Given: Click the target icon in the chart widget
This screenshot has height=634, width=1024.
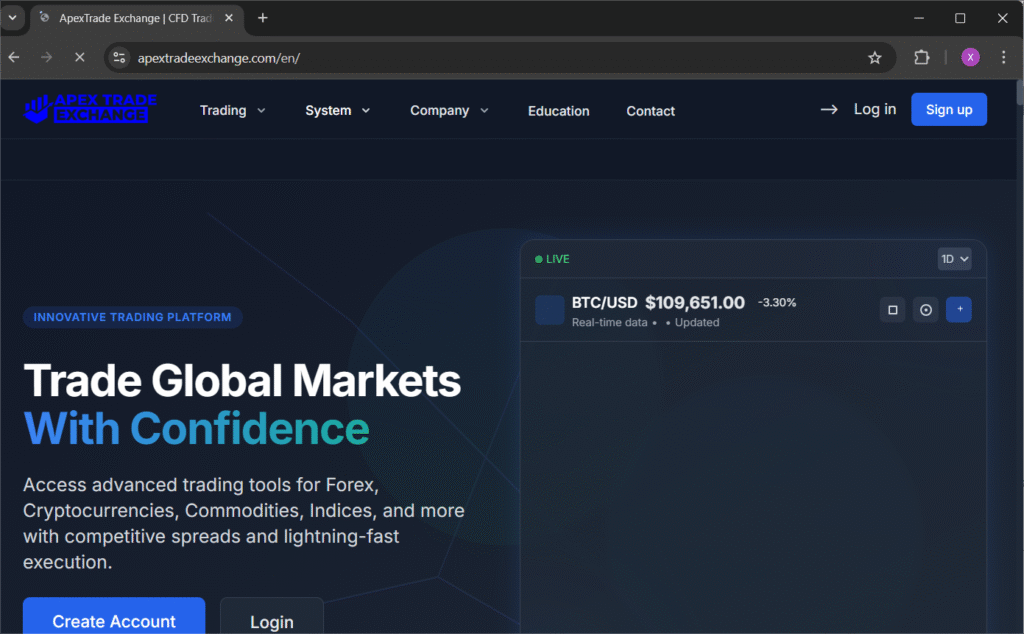Looking at the screenshot, I should pyautogui.click(x=925, y=310).
